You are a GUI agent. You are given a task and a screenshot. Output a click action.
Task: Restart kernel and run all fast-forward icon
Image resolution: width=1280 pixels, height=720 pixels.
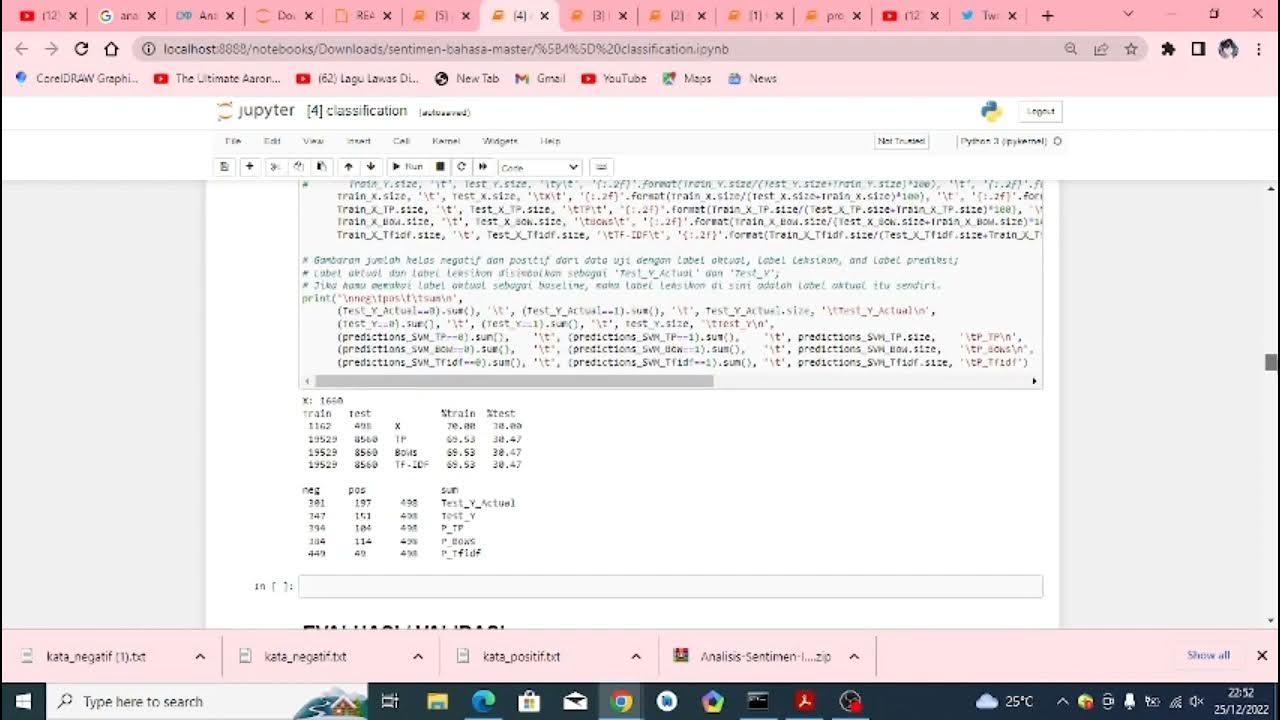[483, 167]
